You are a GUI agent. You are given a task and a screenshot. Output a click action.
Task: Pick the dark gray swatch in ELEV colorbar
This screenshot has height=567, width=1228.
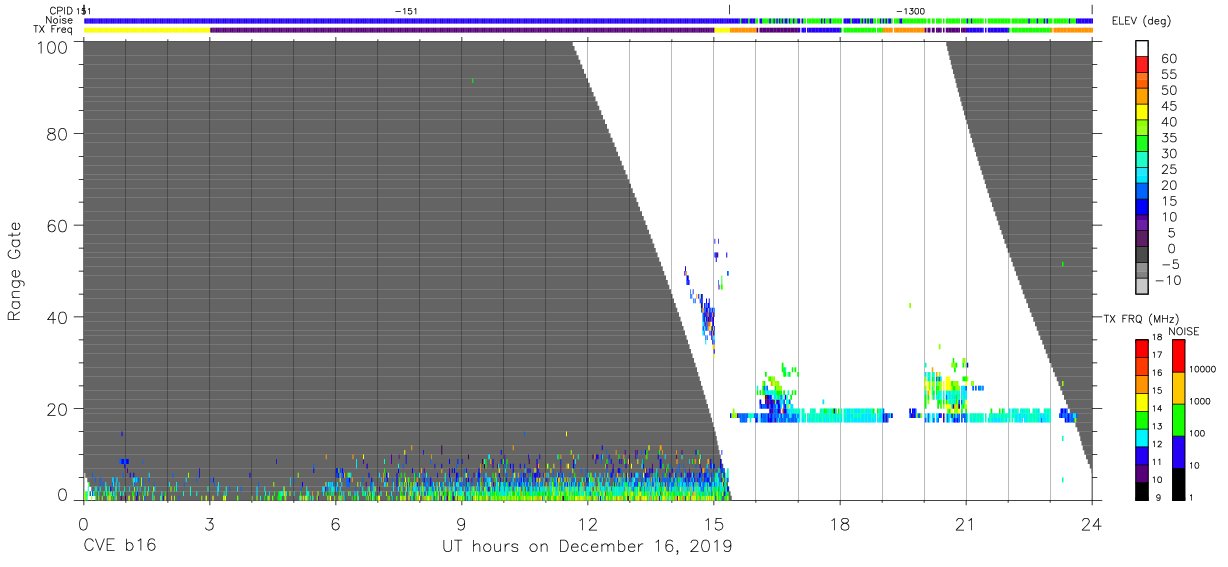click(x=1144, y=256)
